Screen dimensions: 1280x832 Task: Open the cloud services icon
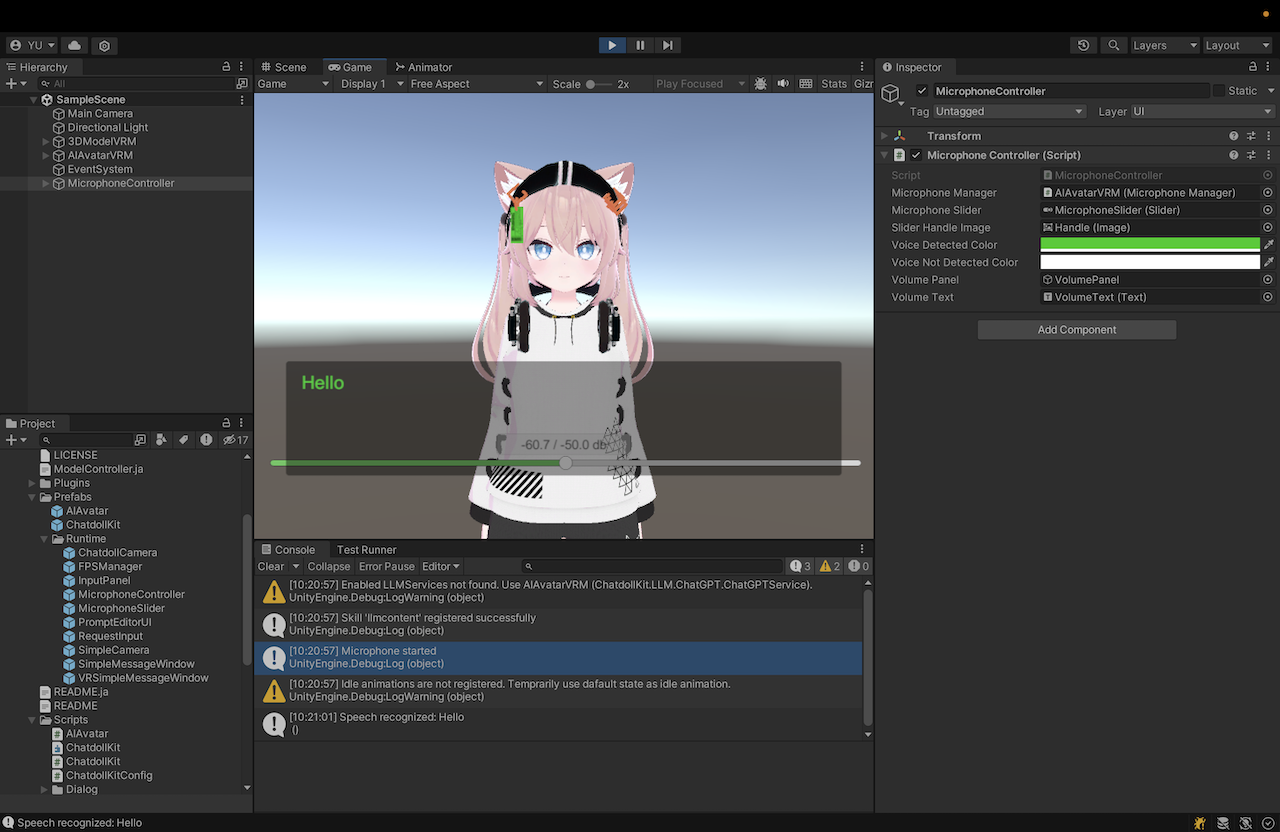(75, 45)
